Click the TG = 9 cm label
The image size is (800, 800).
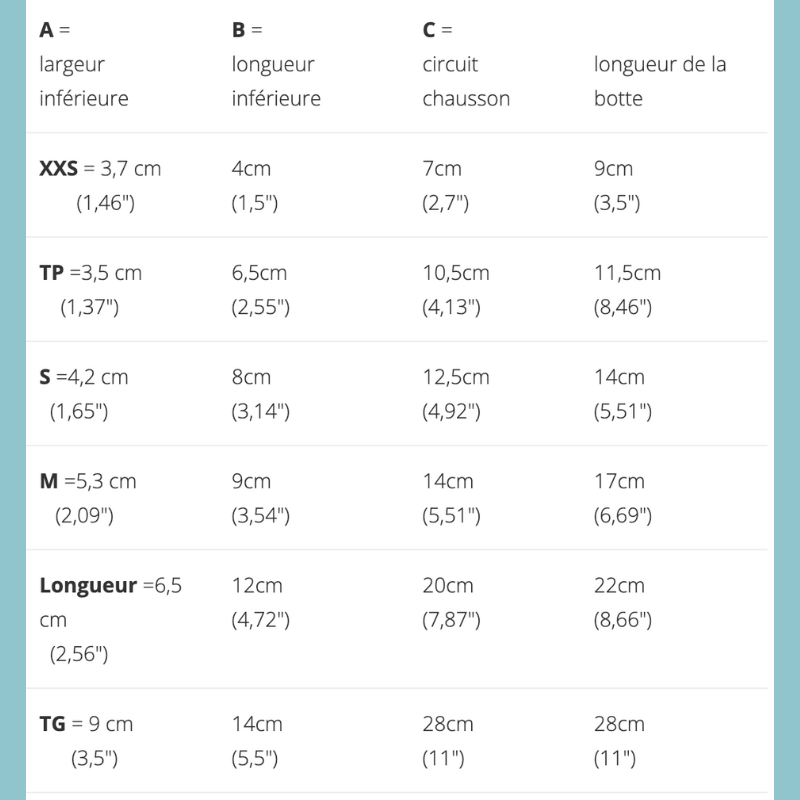click(x=86, y=723)
